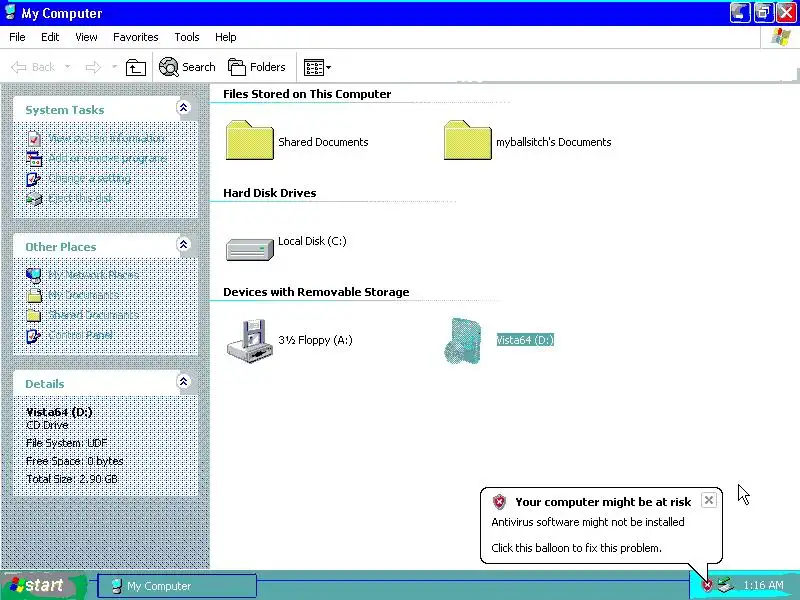Open the Tools menu
The height and width of the screenshot is (600, 800).
[187, 37]
